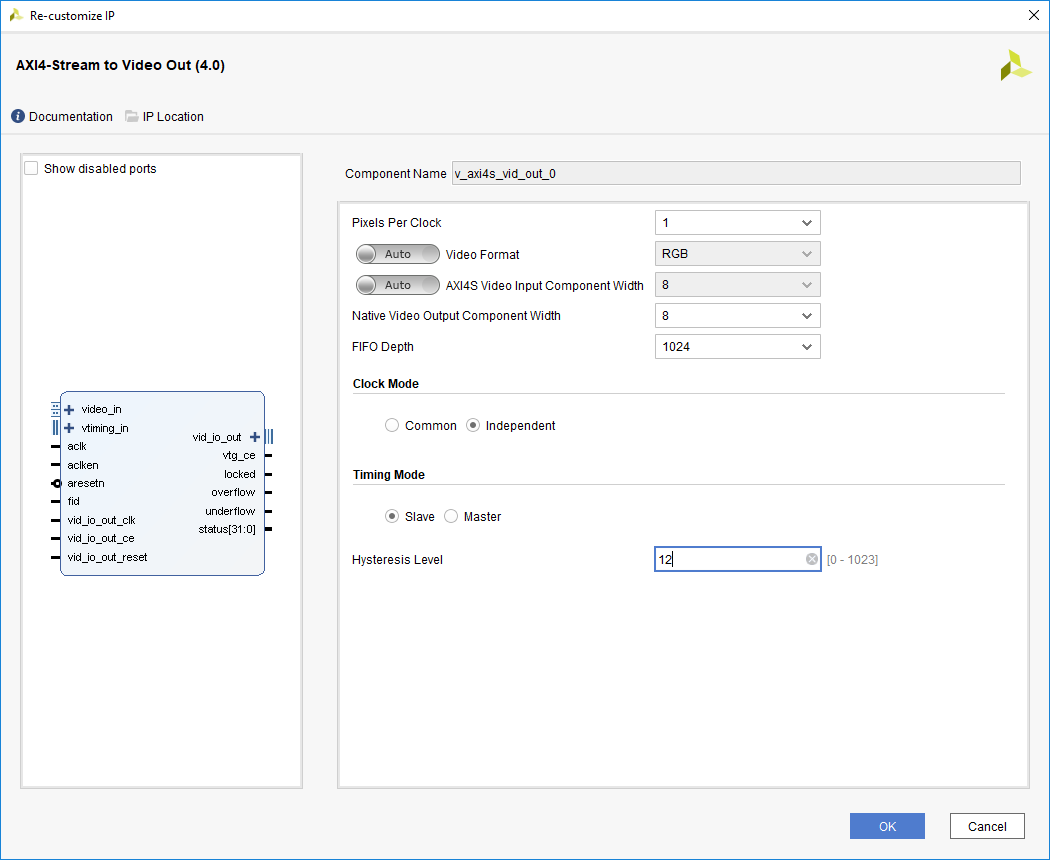Open the FIFO Depth dropdown
The image size is (1050, 860).
tap(737, 346)
